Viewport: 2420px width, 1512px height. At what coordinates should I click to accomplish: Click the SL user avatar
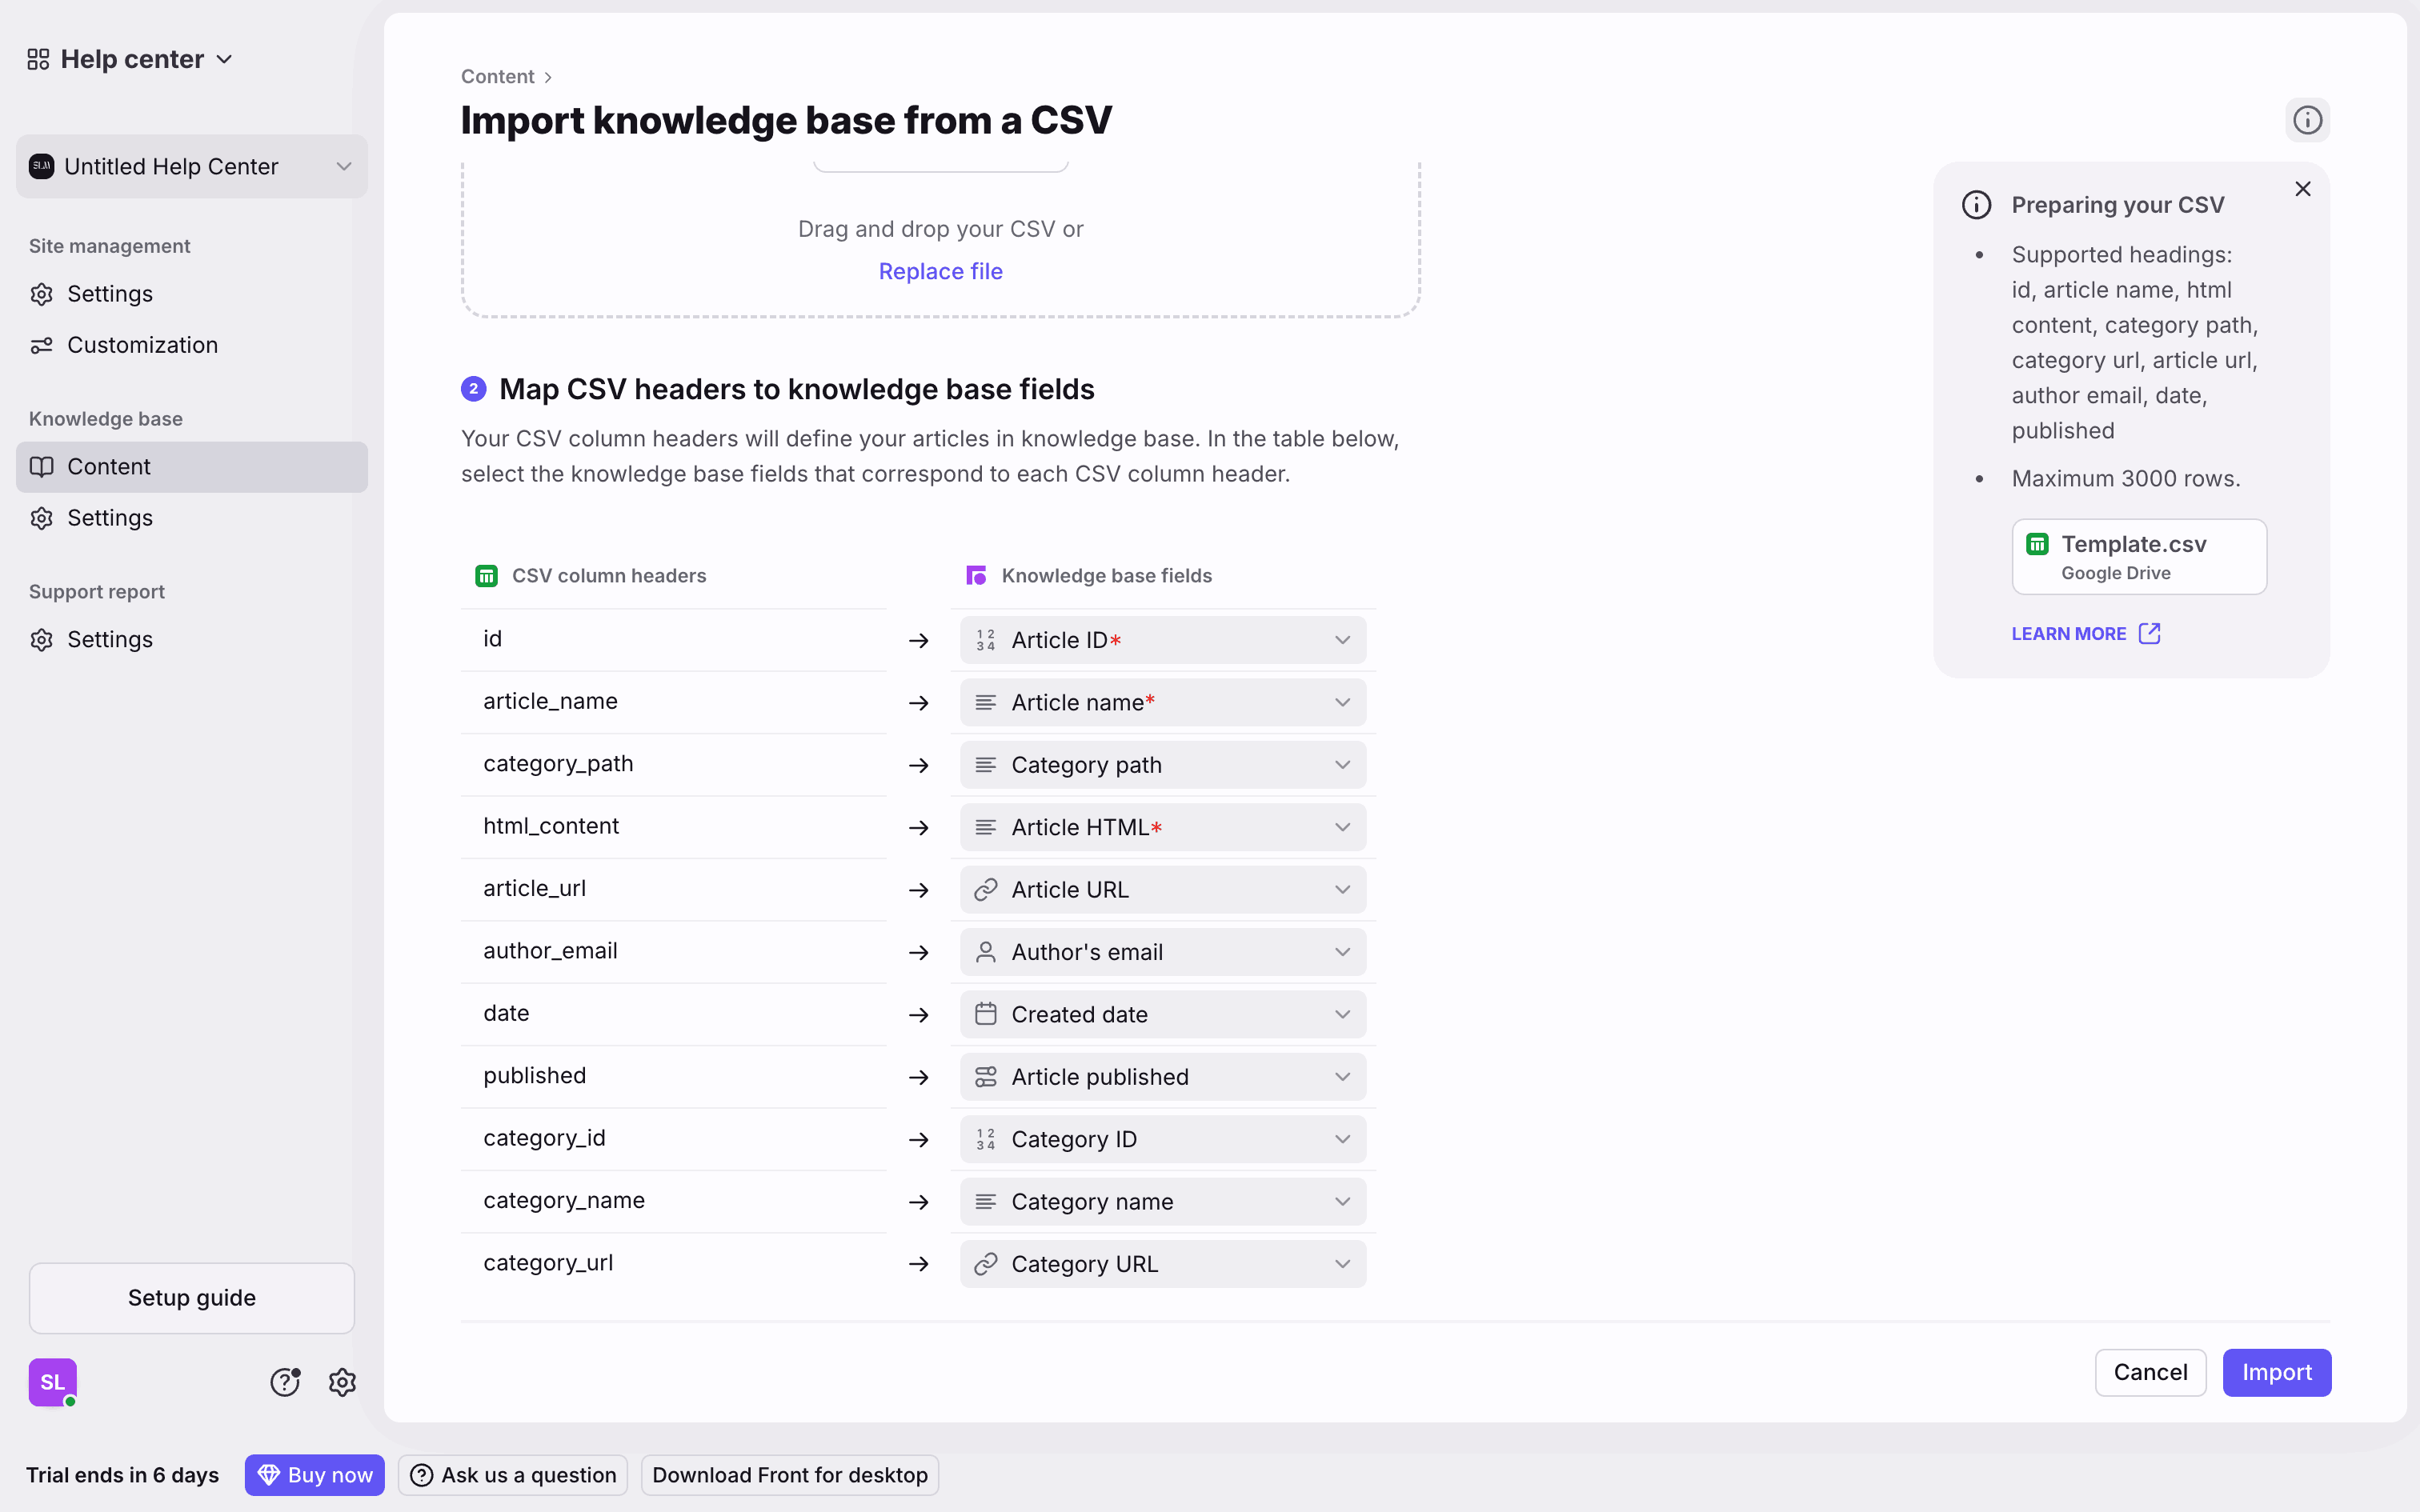(x=53, y=1382)
